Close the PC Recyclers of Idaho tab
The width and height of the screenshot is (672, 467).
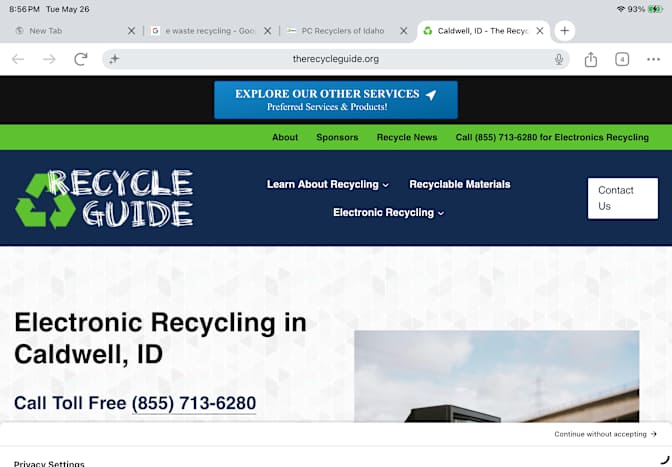click(404, 31)
